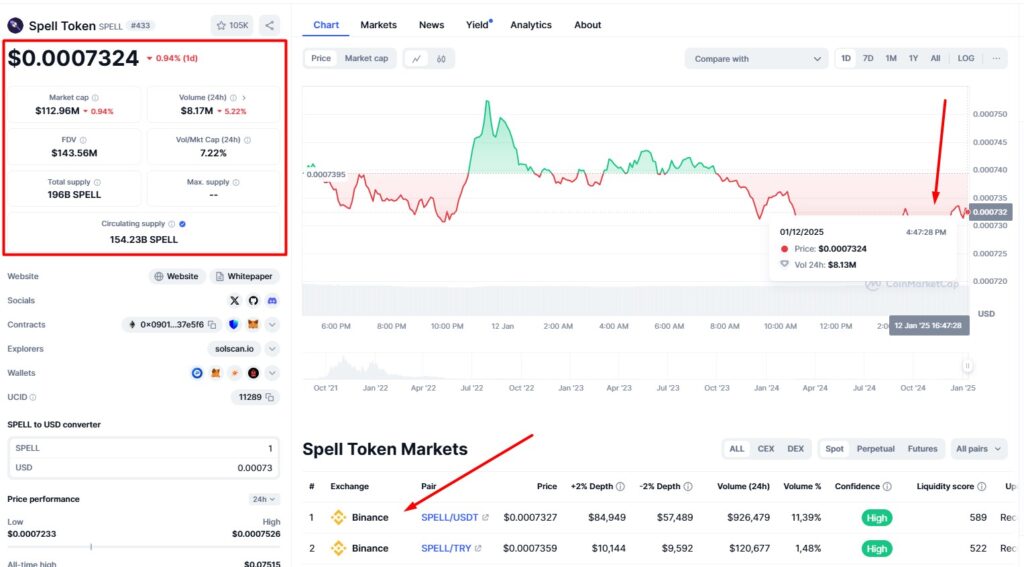Open the News tab
1024x567 pixels.
tap(431, 25)
